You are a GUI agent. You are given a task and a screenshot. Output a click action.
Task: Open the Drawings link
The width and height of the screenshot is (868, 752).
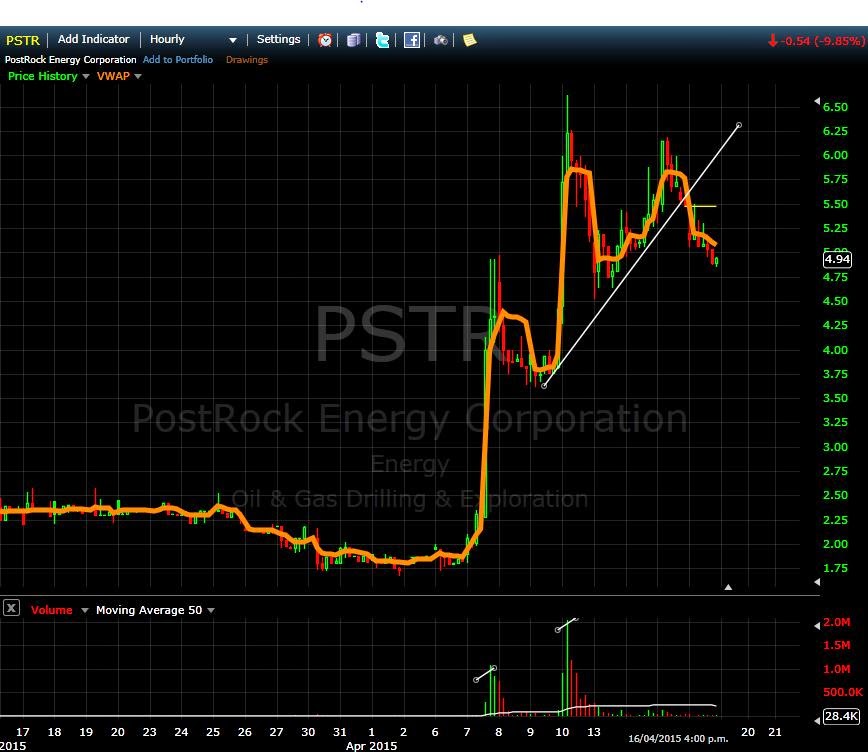pyautogui.click(x=247, y=59)
